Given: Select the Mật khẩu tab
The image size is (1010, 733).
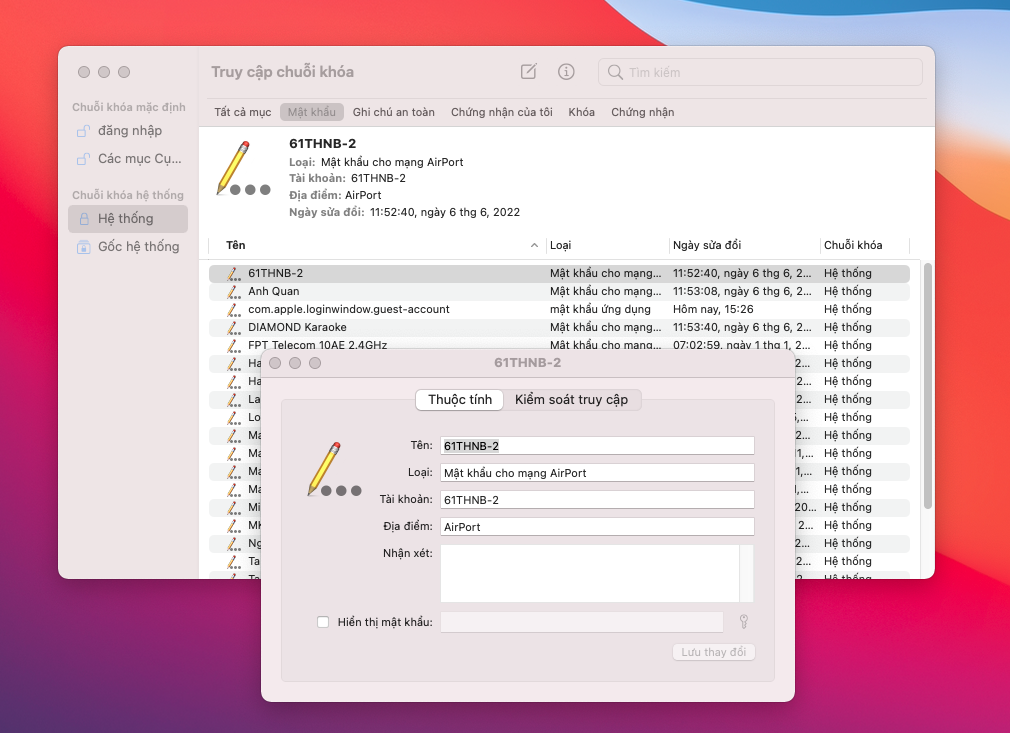Looking at the screenshot, I should pyautogui.click(x=312, y=112).
